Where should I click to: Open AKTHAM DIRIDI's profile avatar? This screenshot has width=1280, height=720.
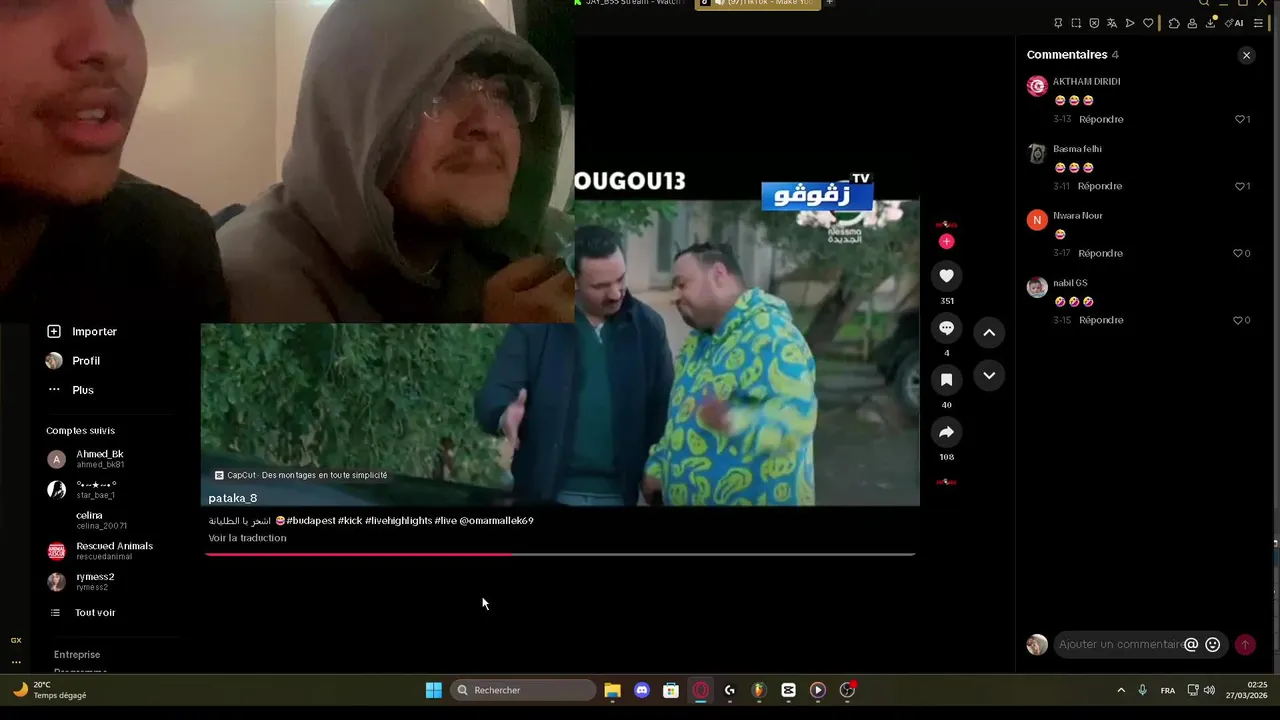[1037, 86]
